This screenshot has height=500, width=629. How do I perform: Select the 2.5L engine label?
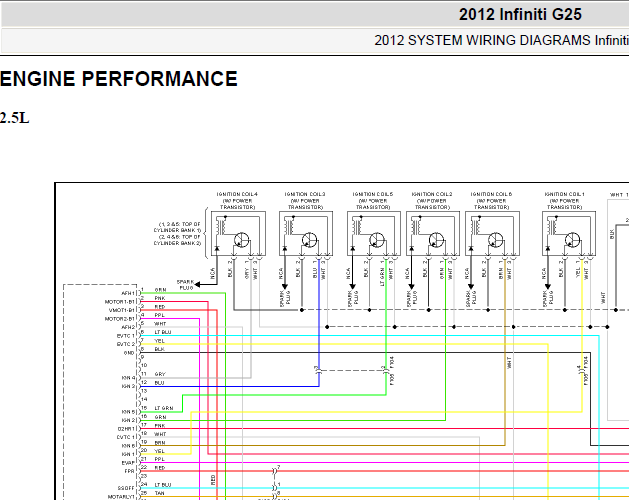14,118
